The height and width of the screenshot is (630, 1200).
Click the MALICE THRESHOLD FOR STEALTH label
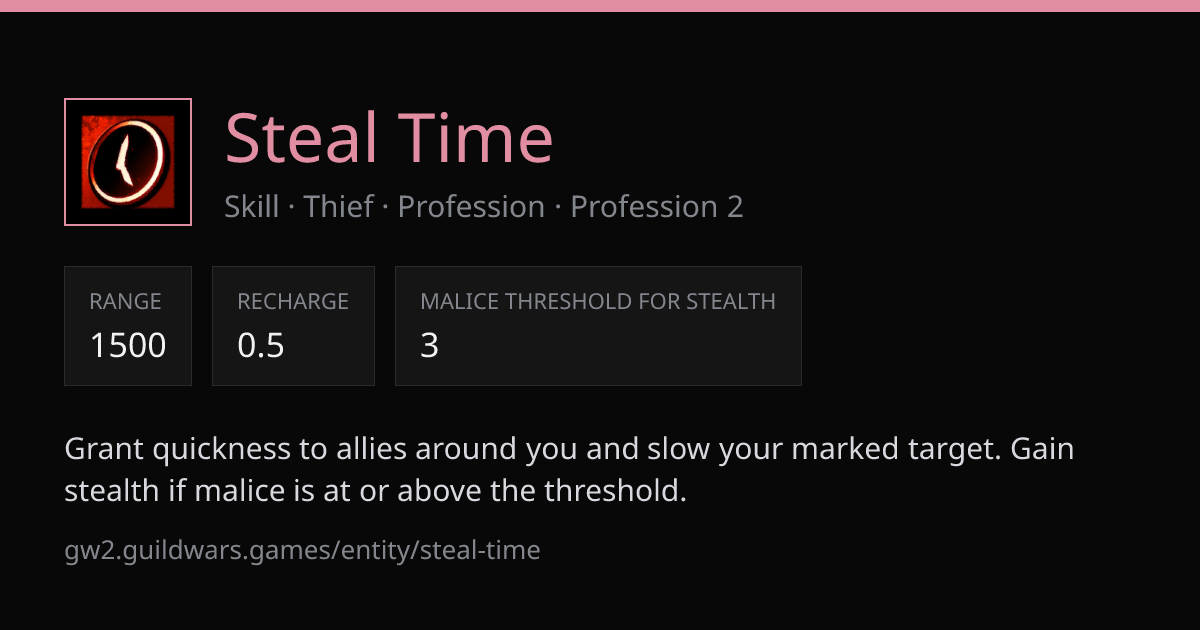click(598, 301)
